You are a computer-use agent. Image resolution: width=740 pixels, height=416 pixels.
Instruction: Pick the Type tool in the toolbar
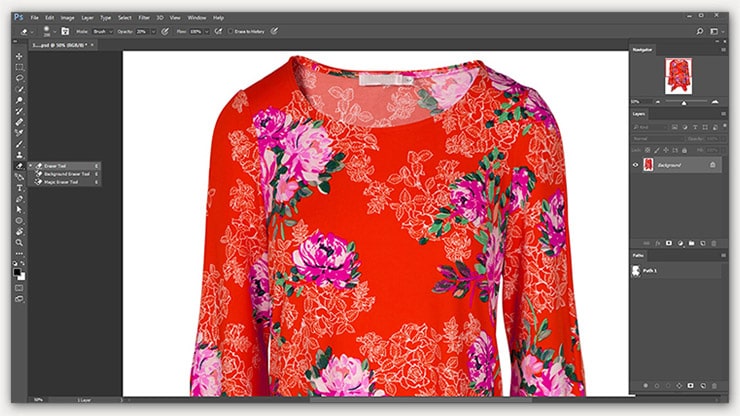(19, 187)
